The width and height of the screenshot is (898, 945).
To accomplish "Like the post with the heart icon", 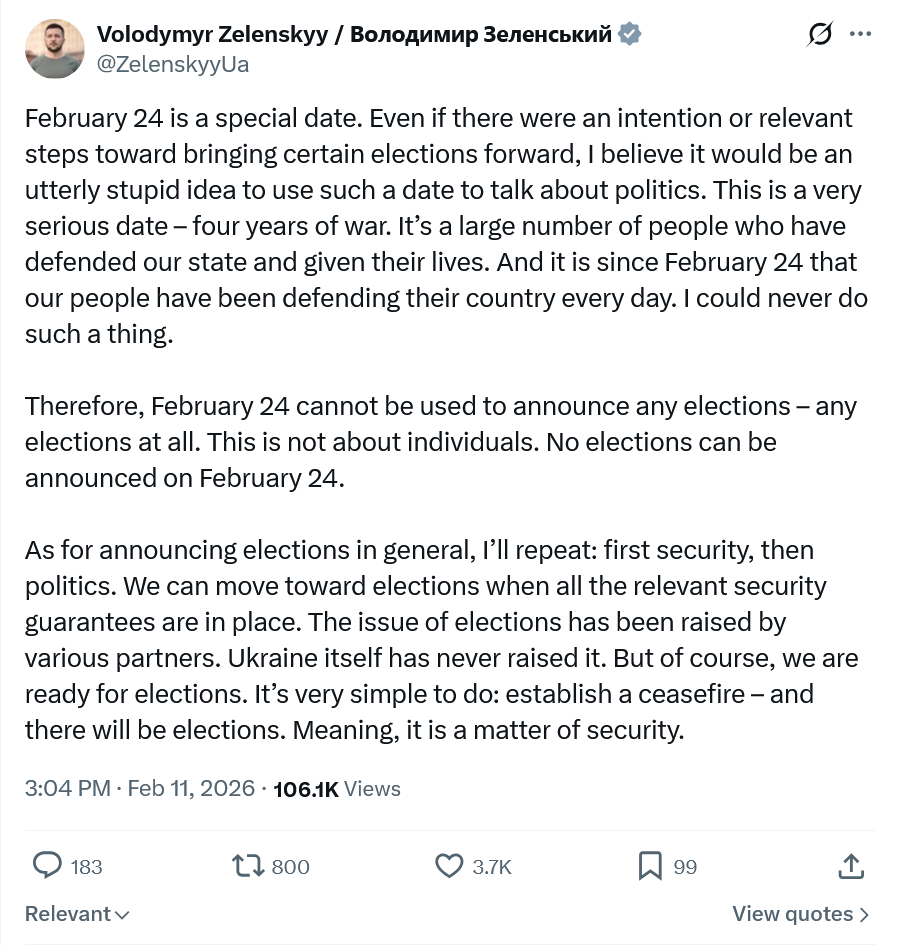I will (x=451, y=865).
